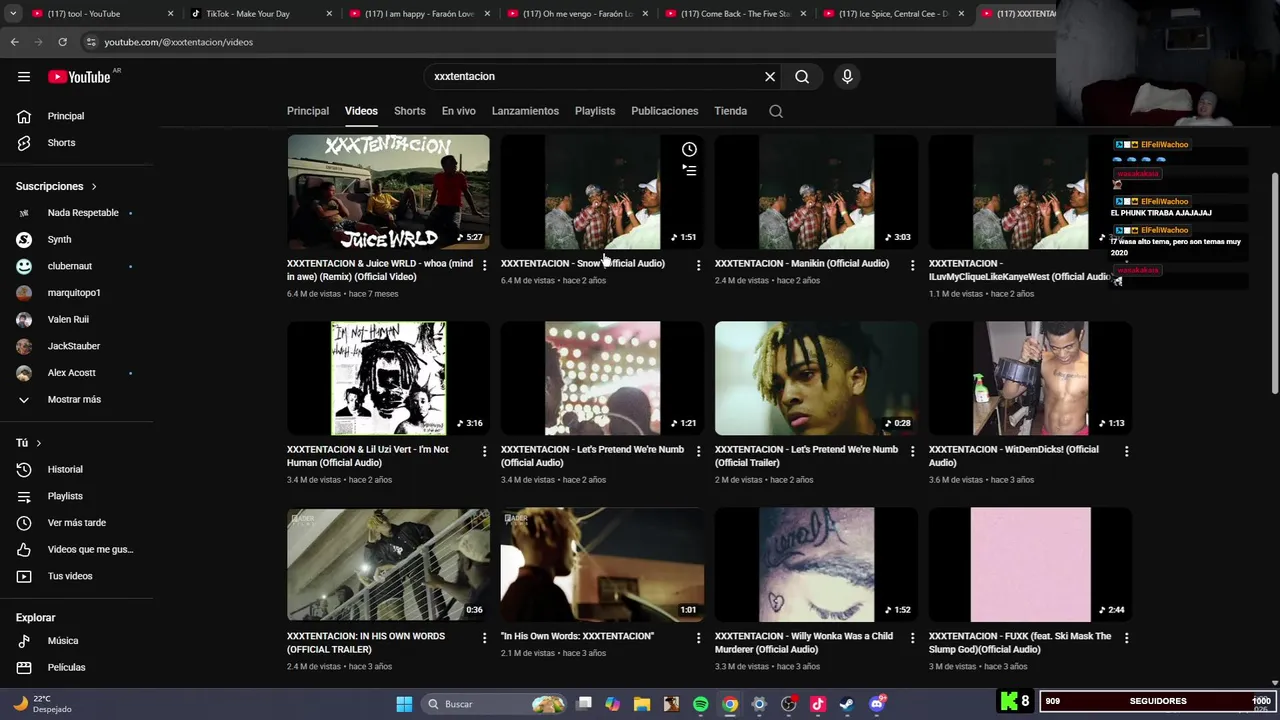Open Windows Start menu
Screen dimensions: 1280x720
click(x=404, y=704)
